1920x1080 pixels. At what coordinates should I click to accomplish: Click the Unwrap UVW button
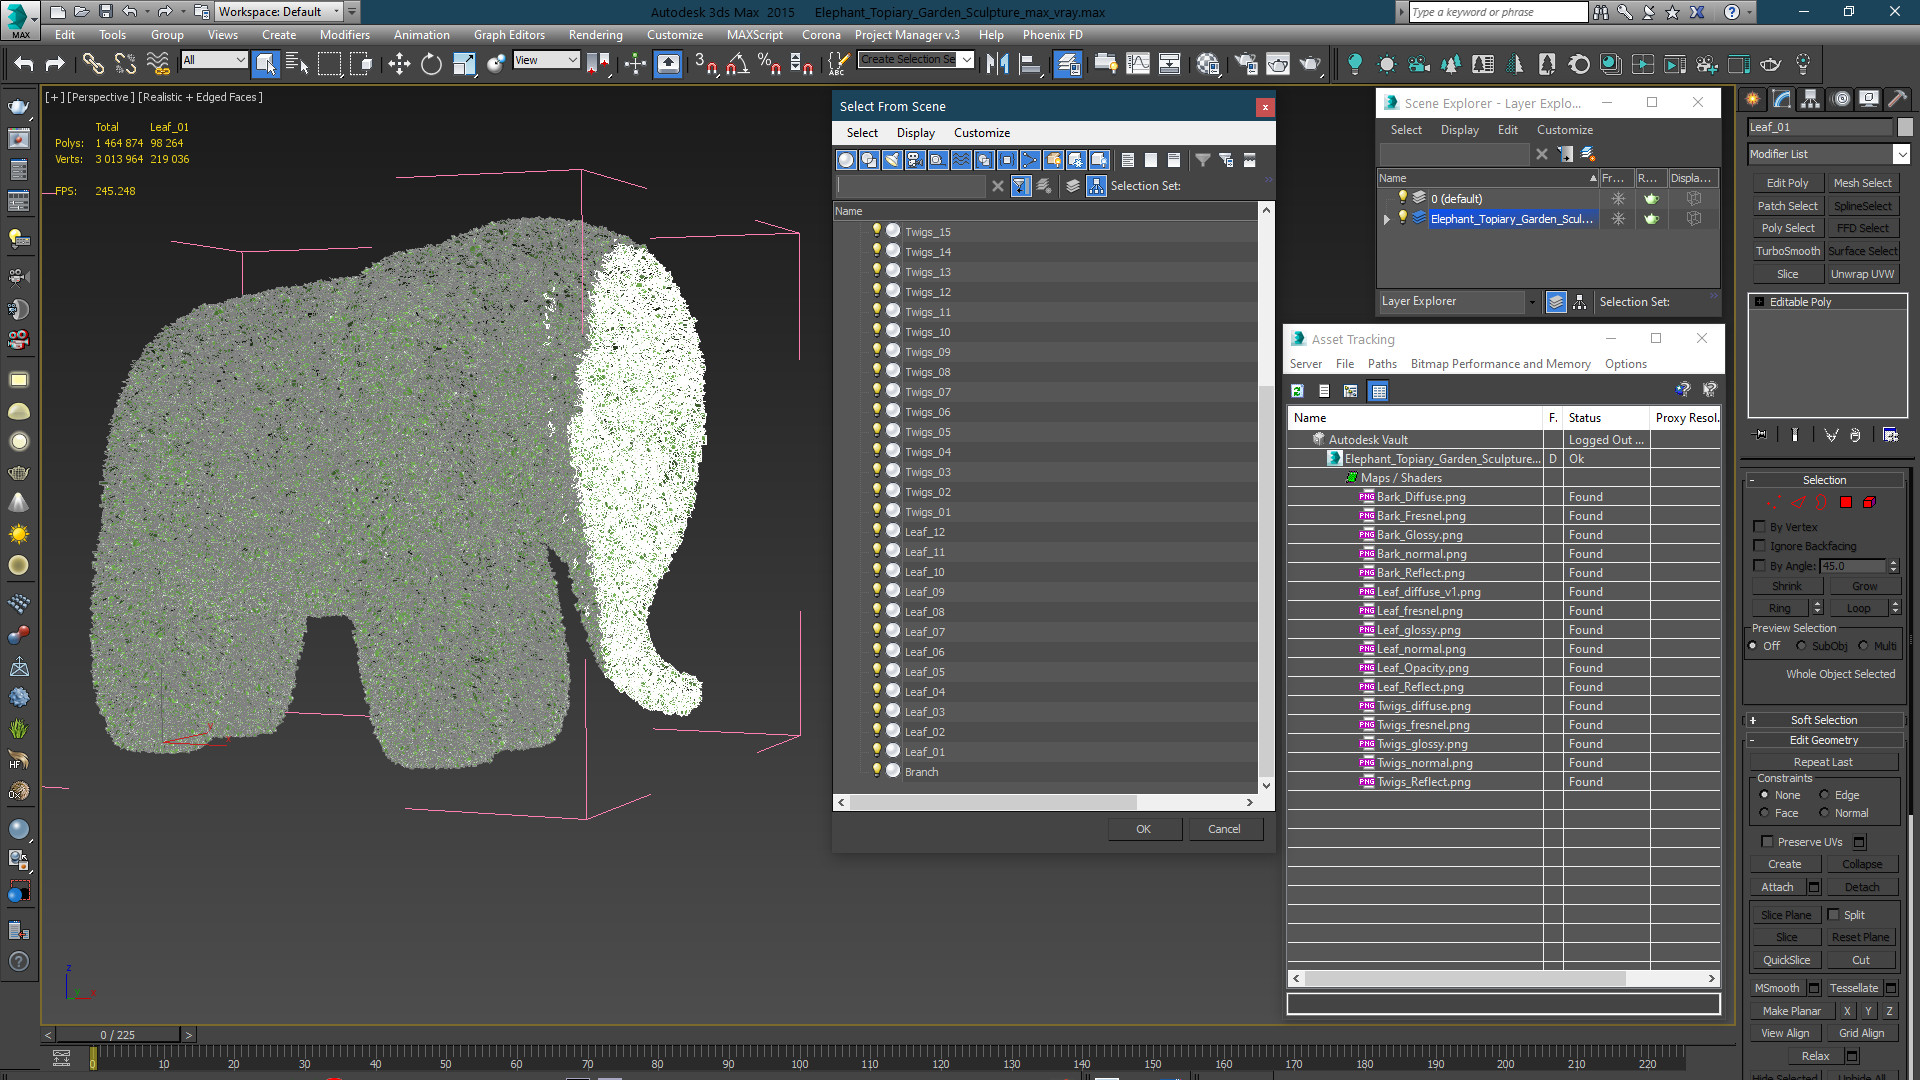click(x=1863, y=274)
